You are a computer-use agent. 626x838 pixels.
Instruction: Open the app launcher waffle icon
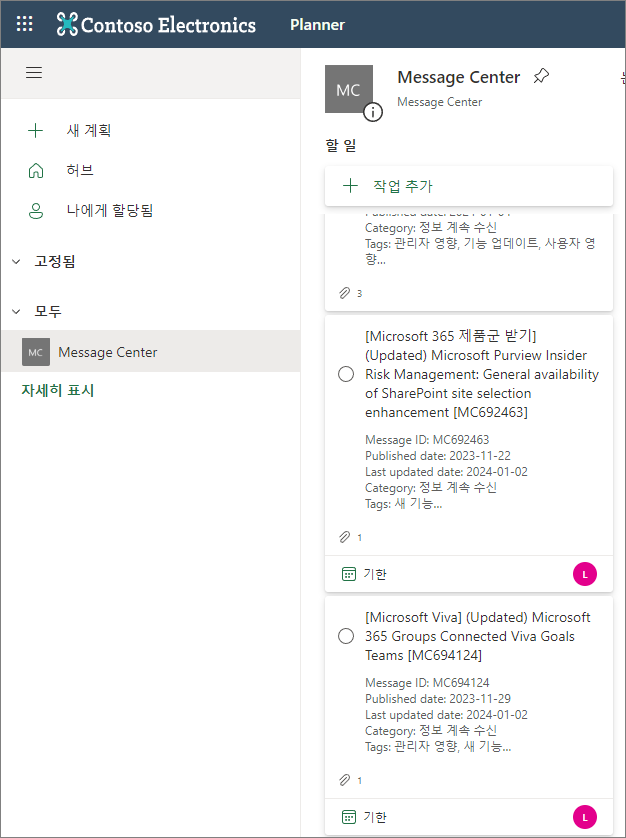[x=24, y=24]
